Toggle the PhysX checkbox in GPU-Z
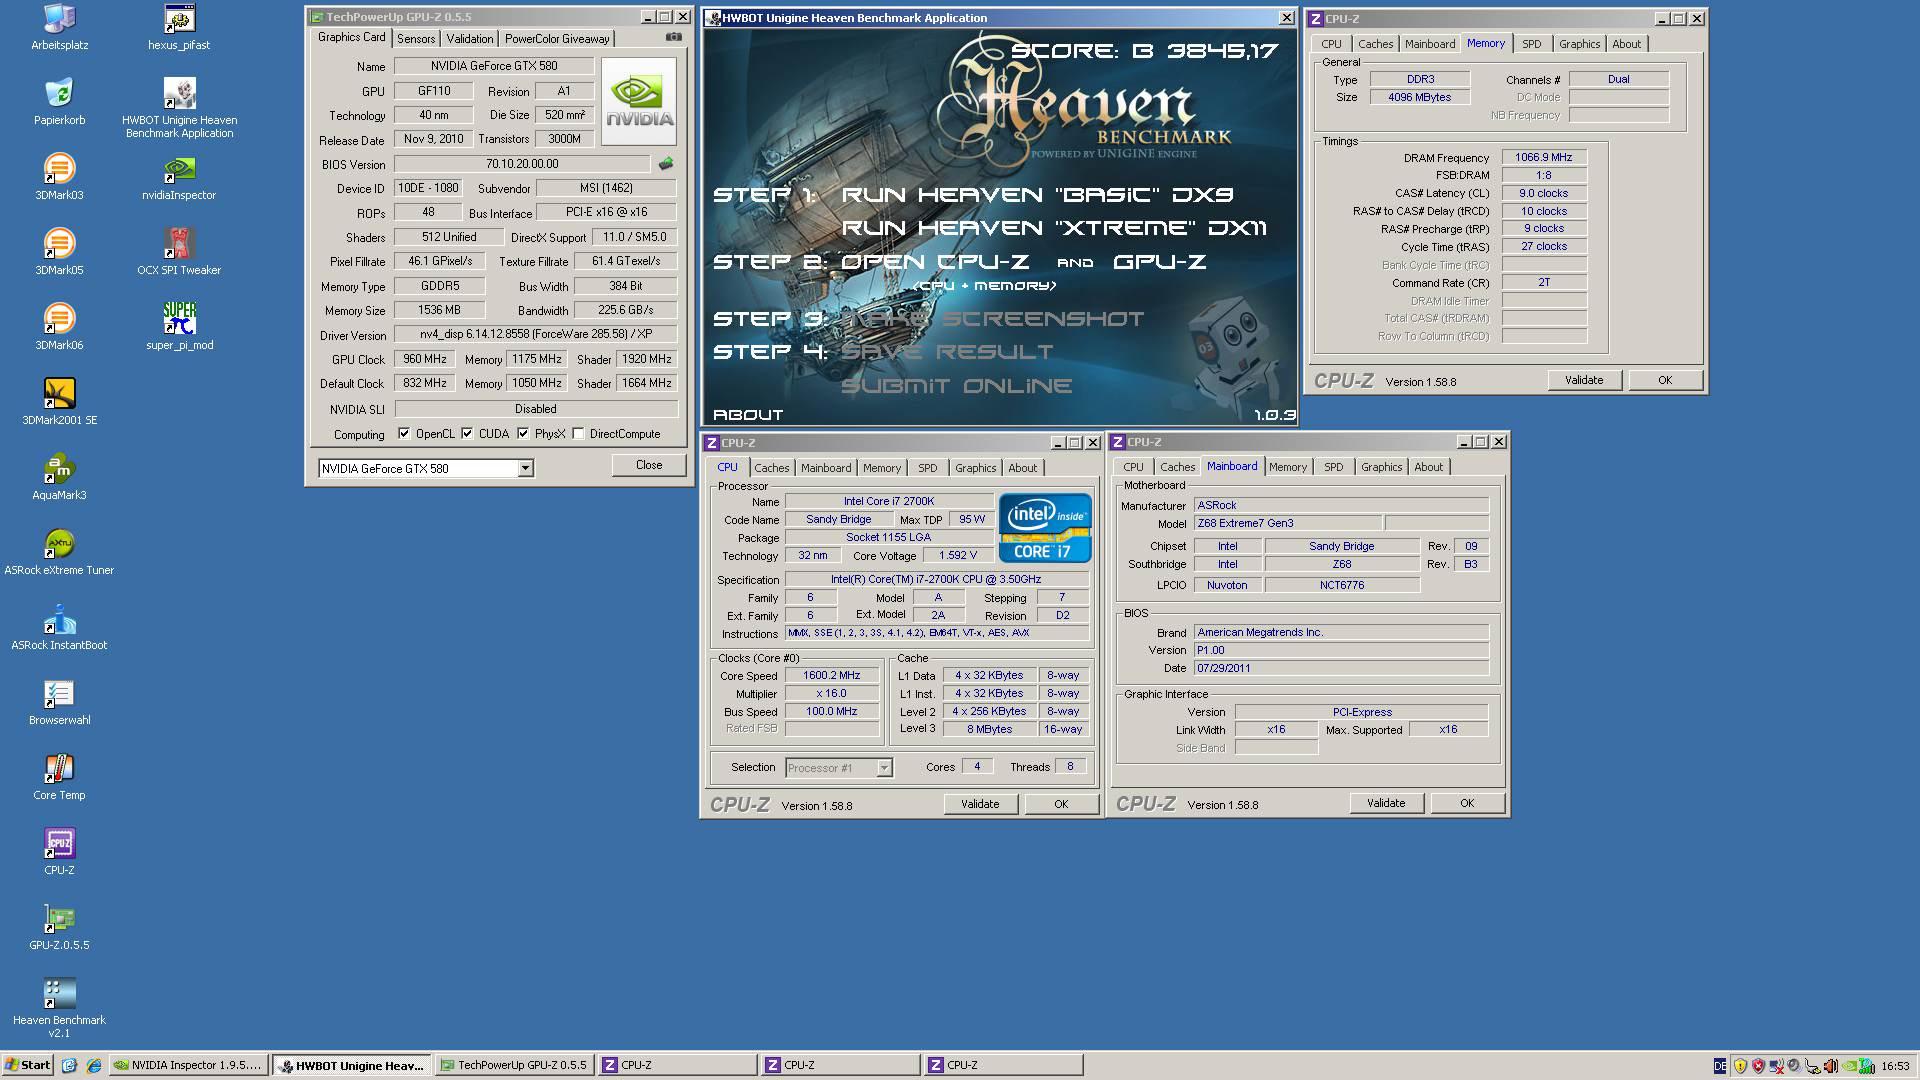This screenshot has width=1920, height=1080. 523,433
